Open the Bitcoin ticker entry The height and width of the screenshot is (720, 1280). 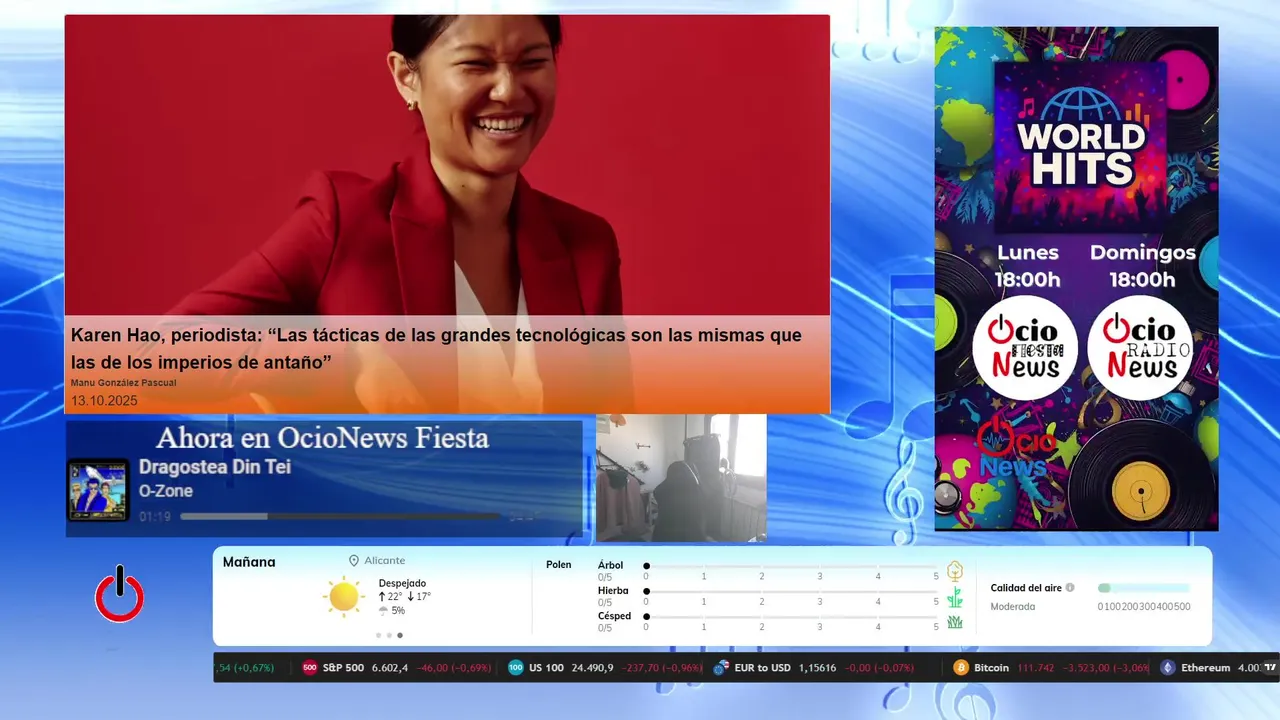[1050, 668]
